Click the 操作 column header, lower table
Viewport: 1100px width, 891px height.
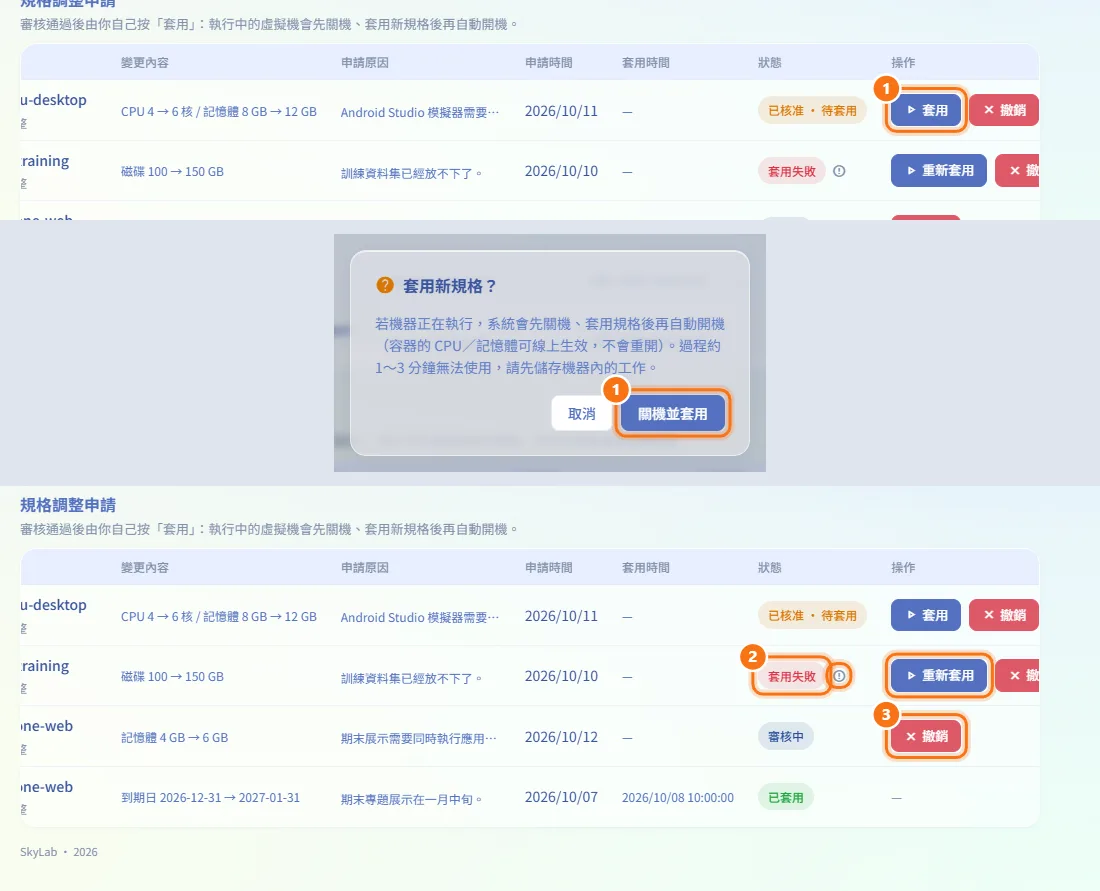903,568
